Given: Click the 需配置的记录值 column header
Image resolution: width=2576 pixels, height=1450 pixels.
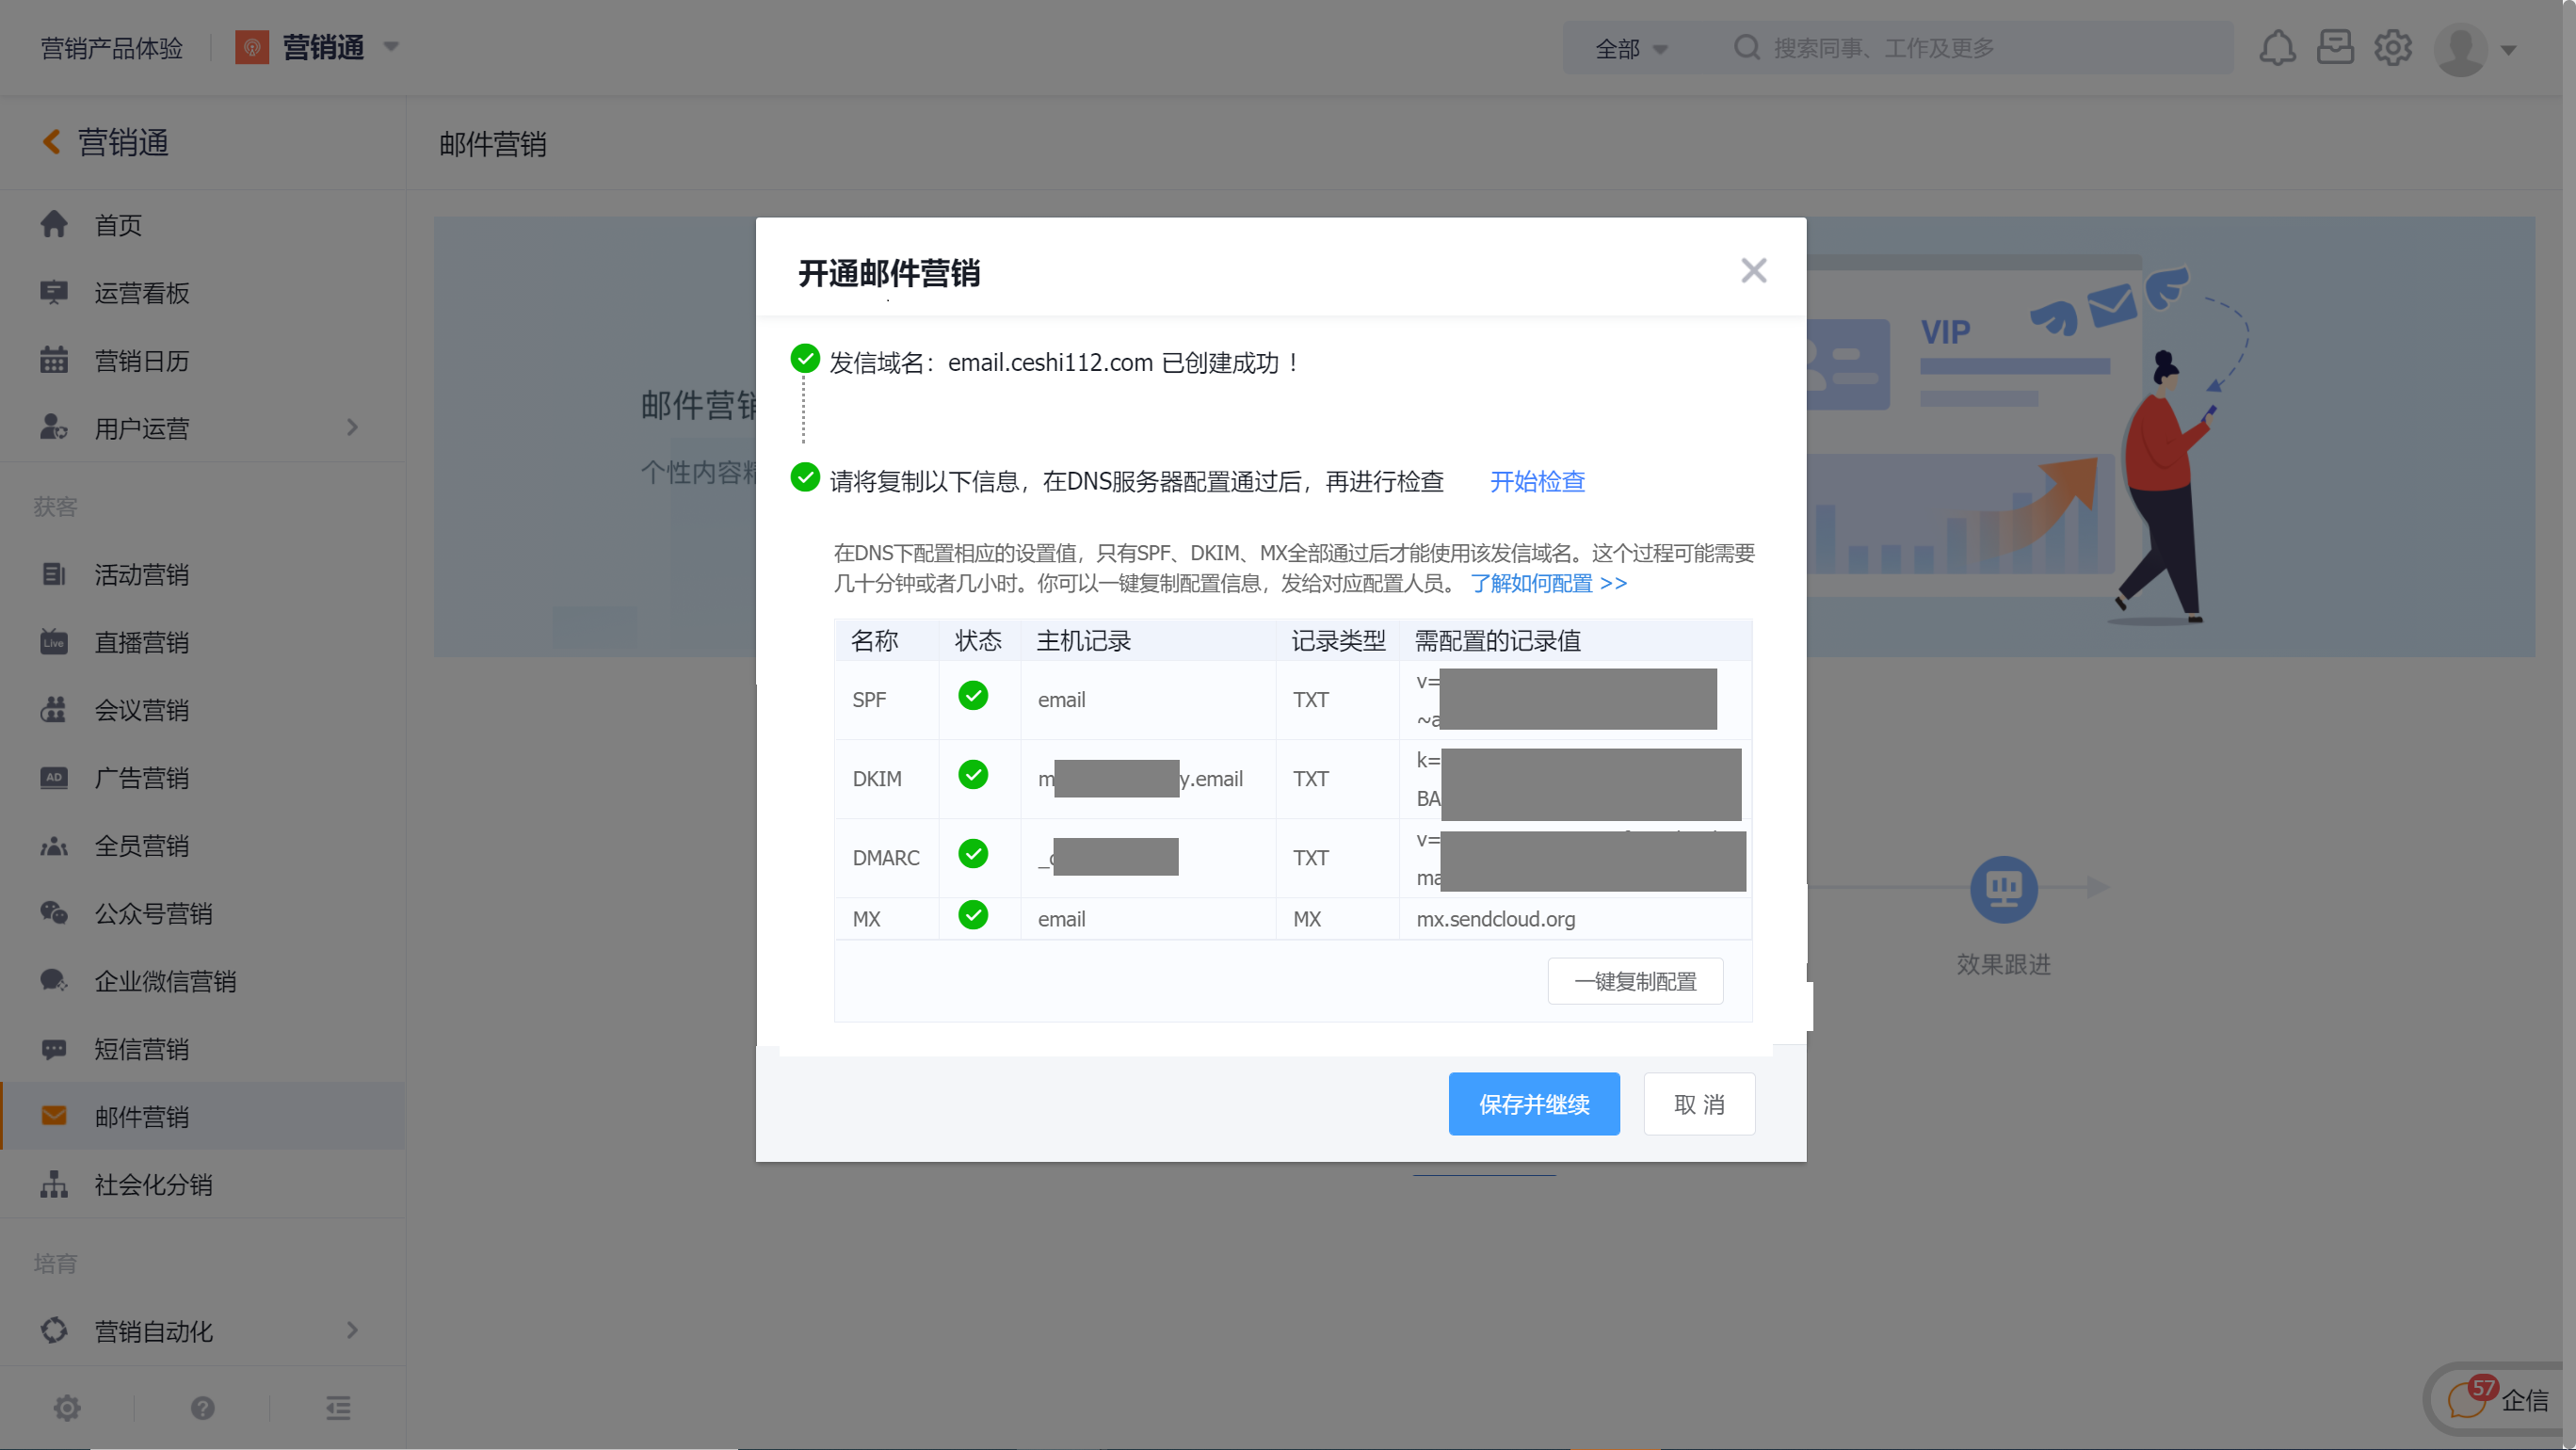Looking at the screenshot, I should [x=1497, y=640].
